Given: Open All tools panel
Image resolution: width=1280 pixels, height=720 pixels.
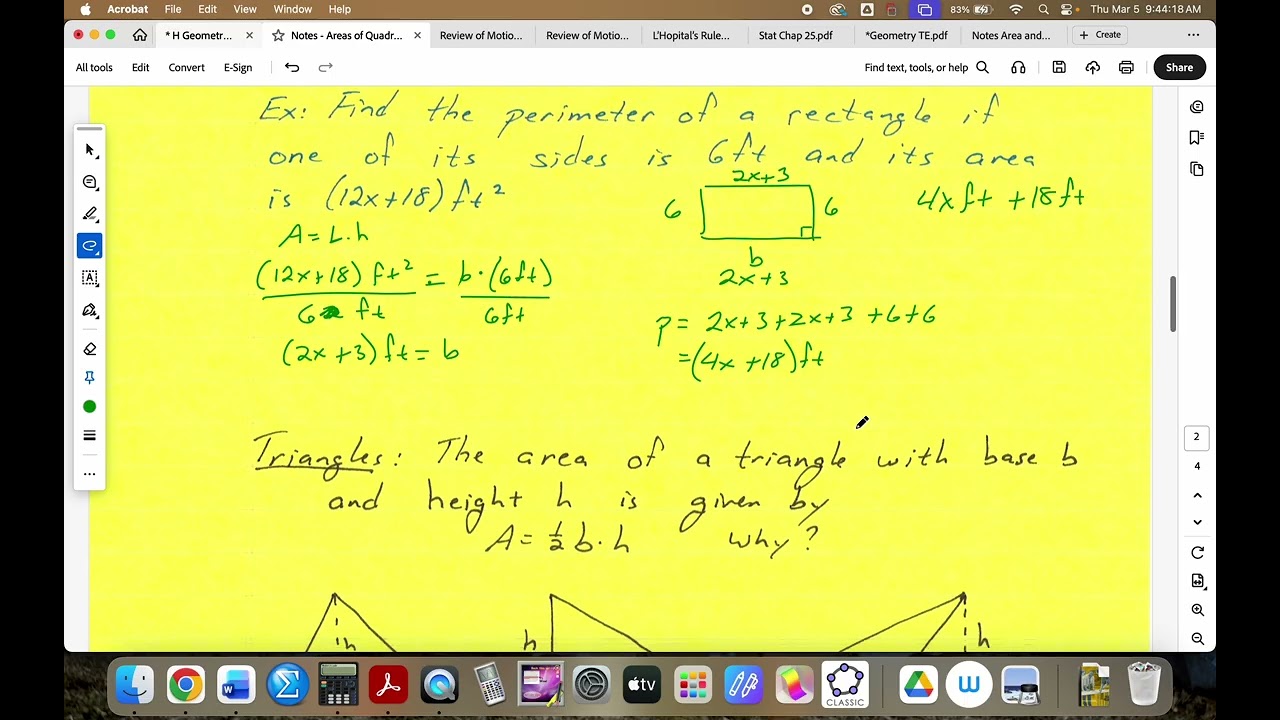Looking at the screenshot, I should tap(94, 67).
